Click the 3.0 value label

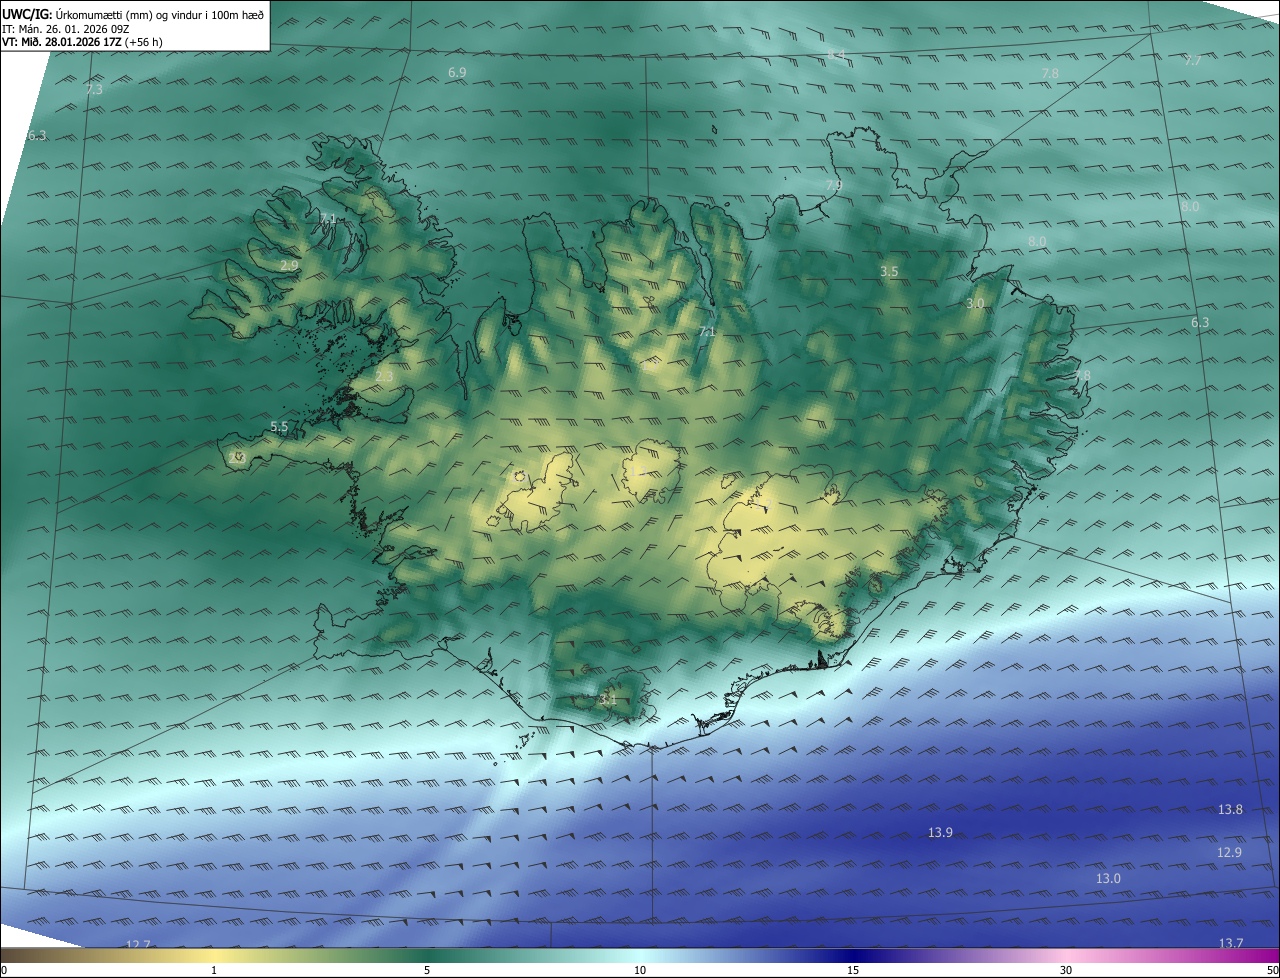pos(975,303)
